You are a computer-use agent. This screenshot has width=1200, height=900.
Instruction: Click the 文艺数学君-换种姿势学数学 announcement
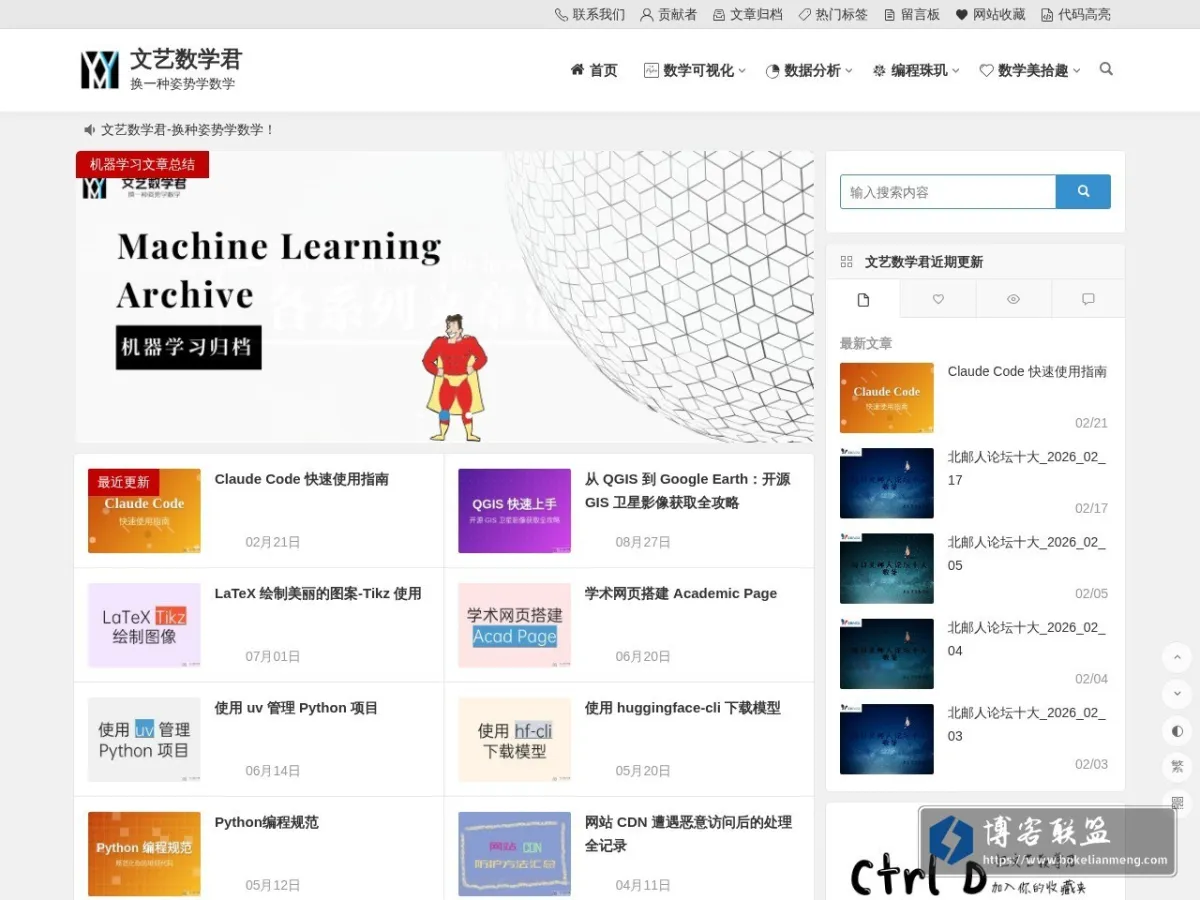(187, 130)
